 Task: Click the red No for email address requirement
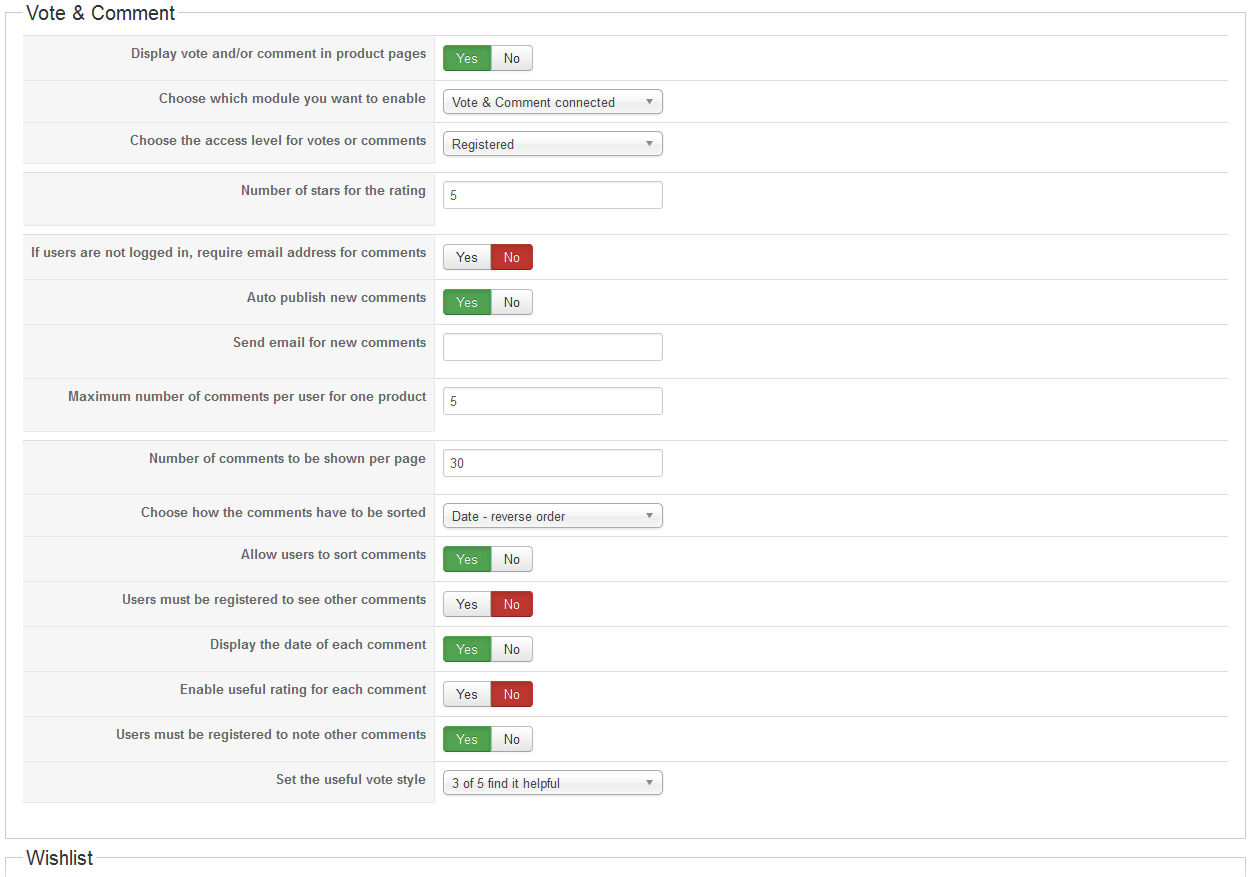(512, 257)
